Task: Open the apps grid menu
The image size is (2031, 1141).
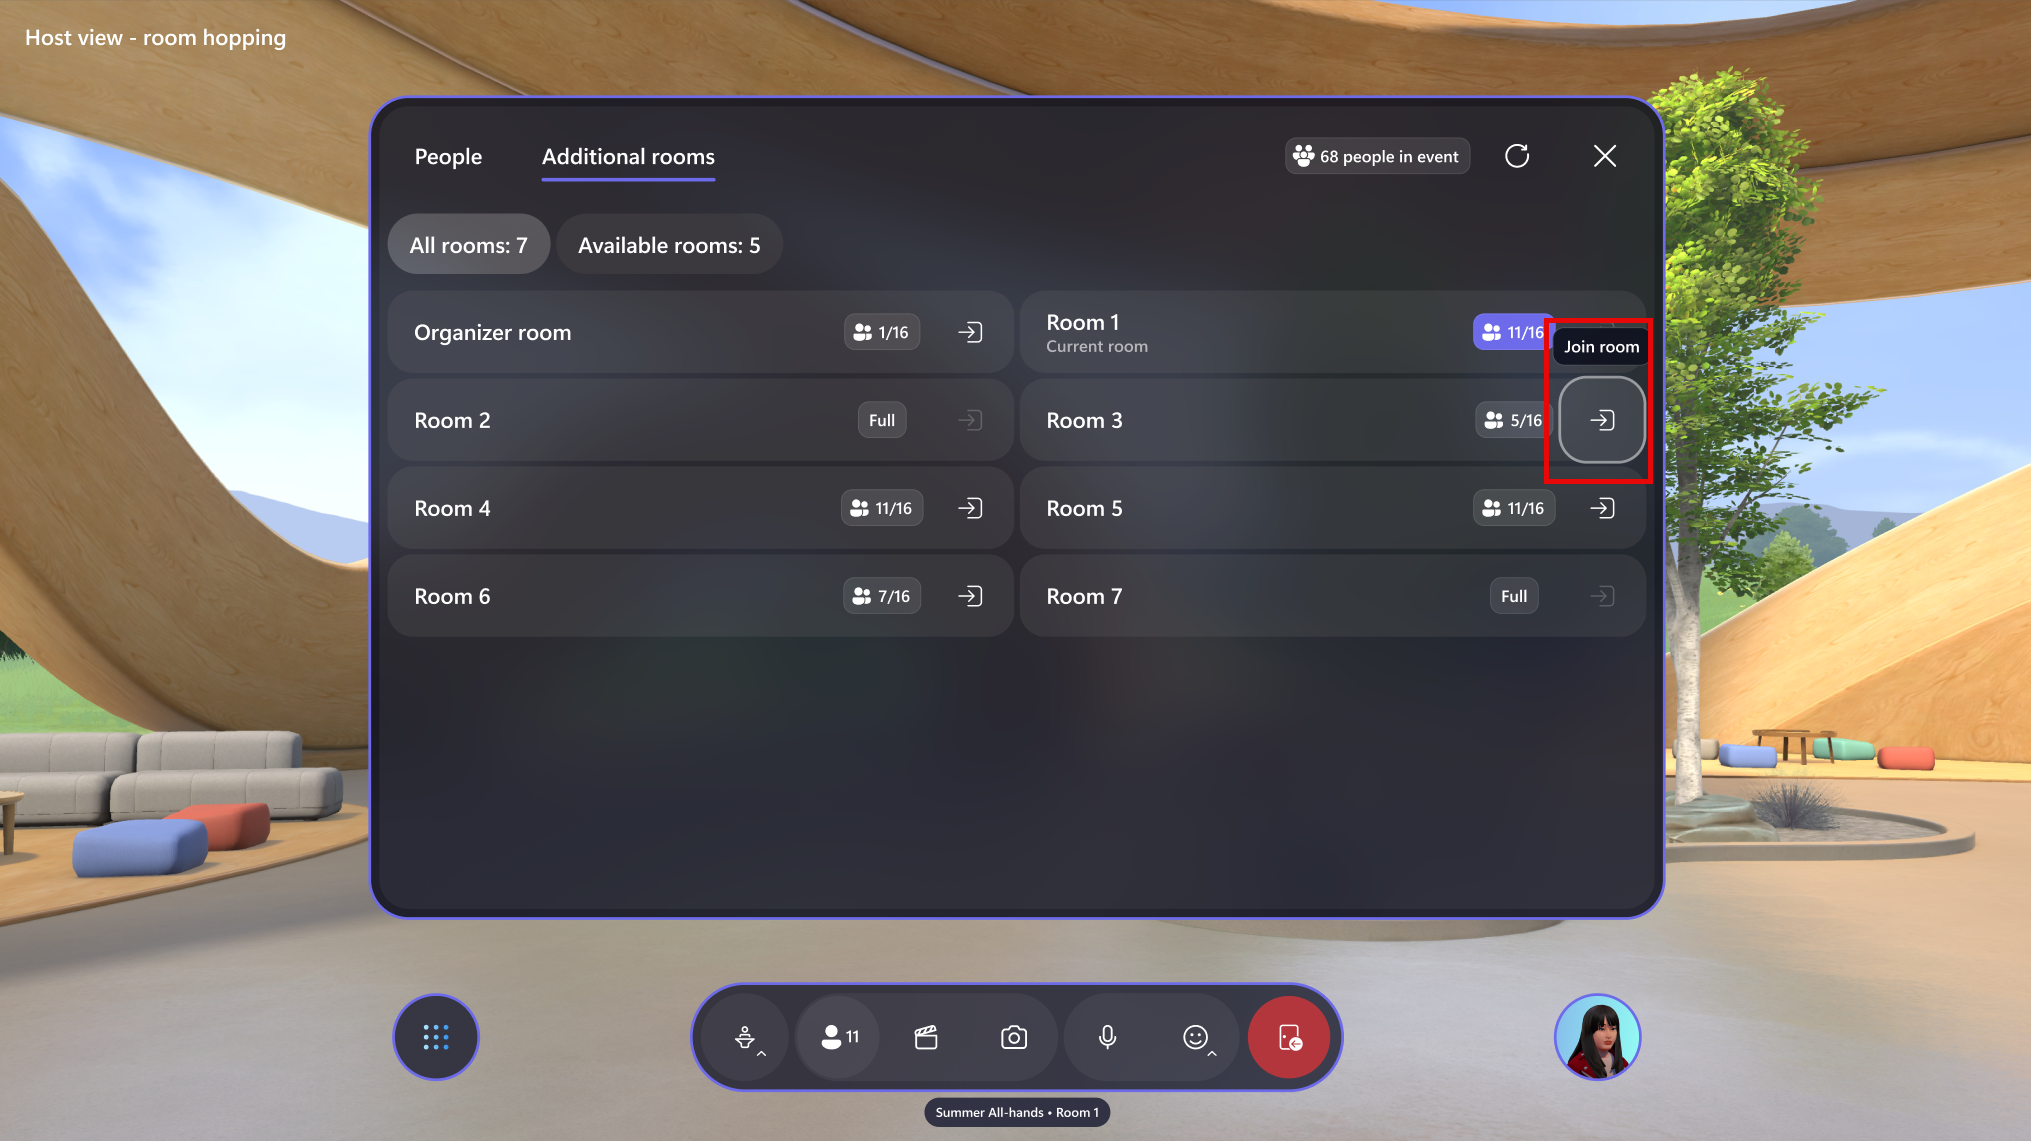Action: pos(435,1035)
